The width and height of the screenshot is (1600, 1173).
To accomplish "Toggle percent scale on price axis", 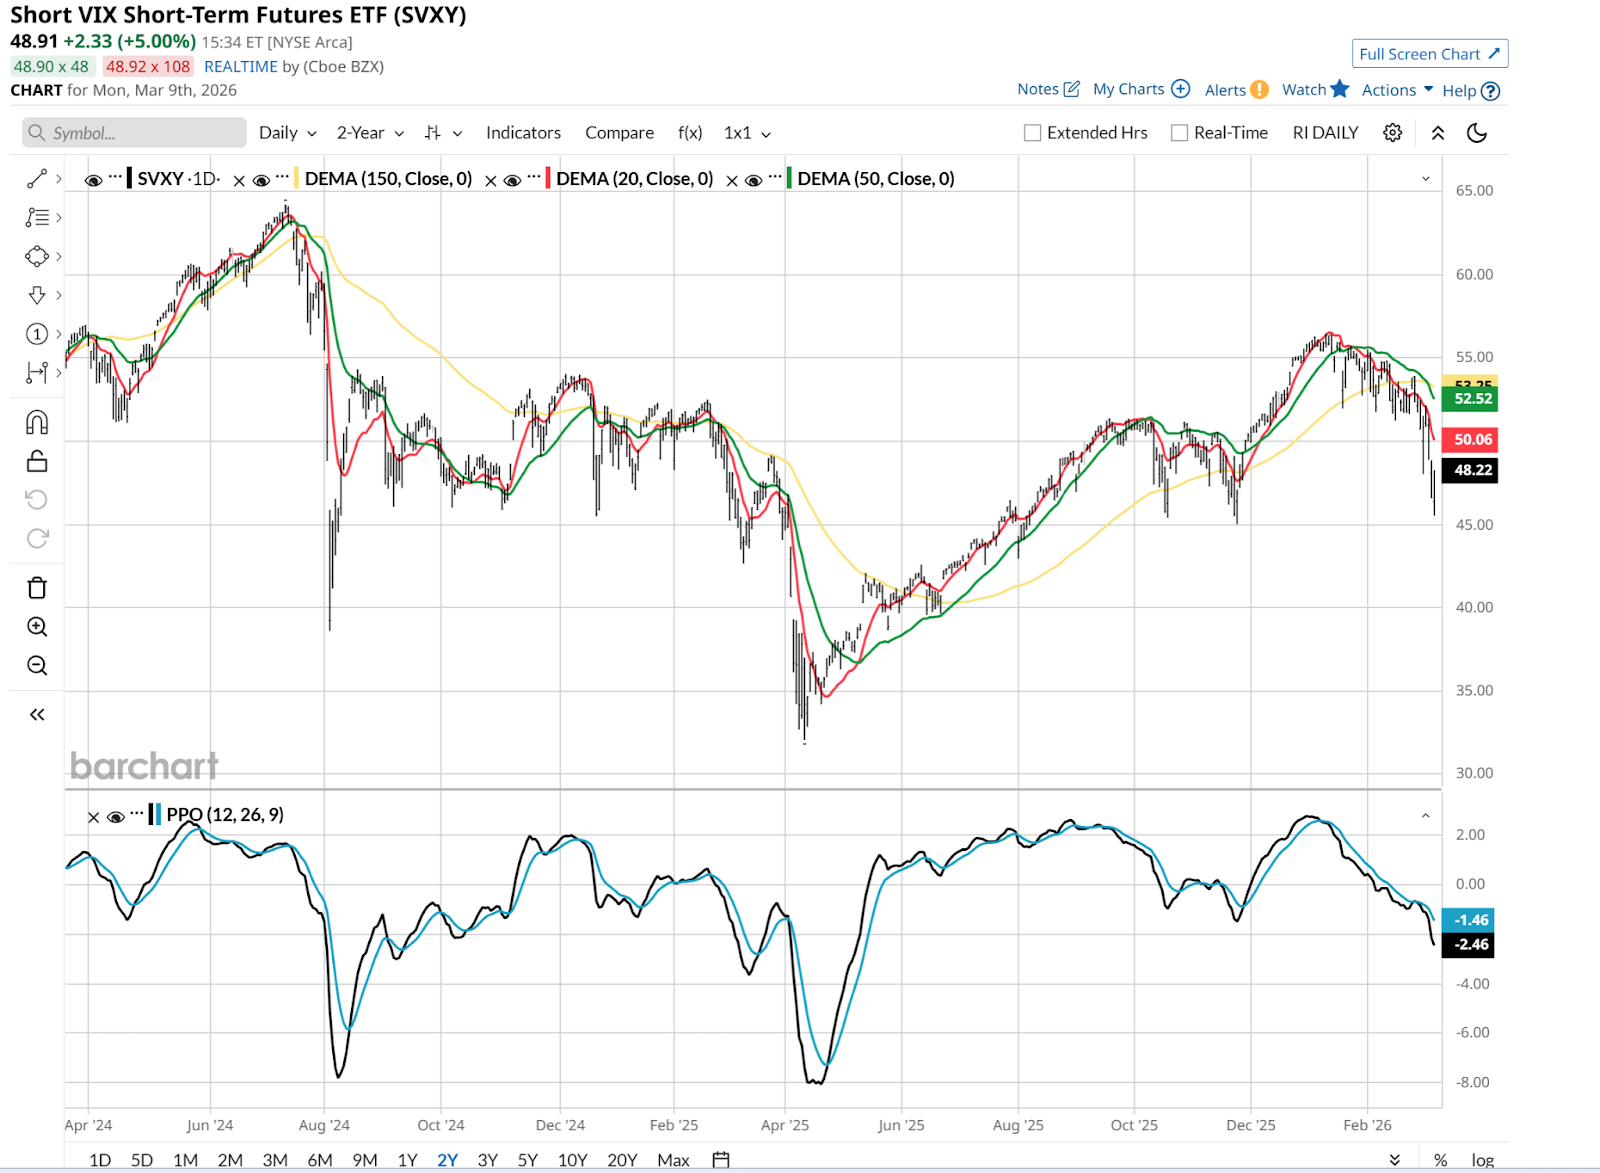I will (1440, 1160).
